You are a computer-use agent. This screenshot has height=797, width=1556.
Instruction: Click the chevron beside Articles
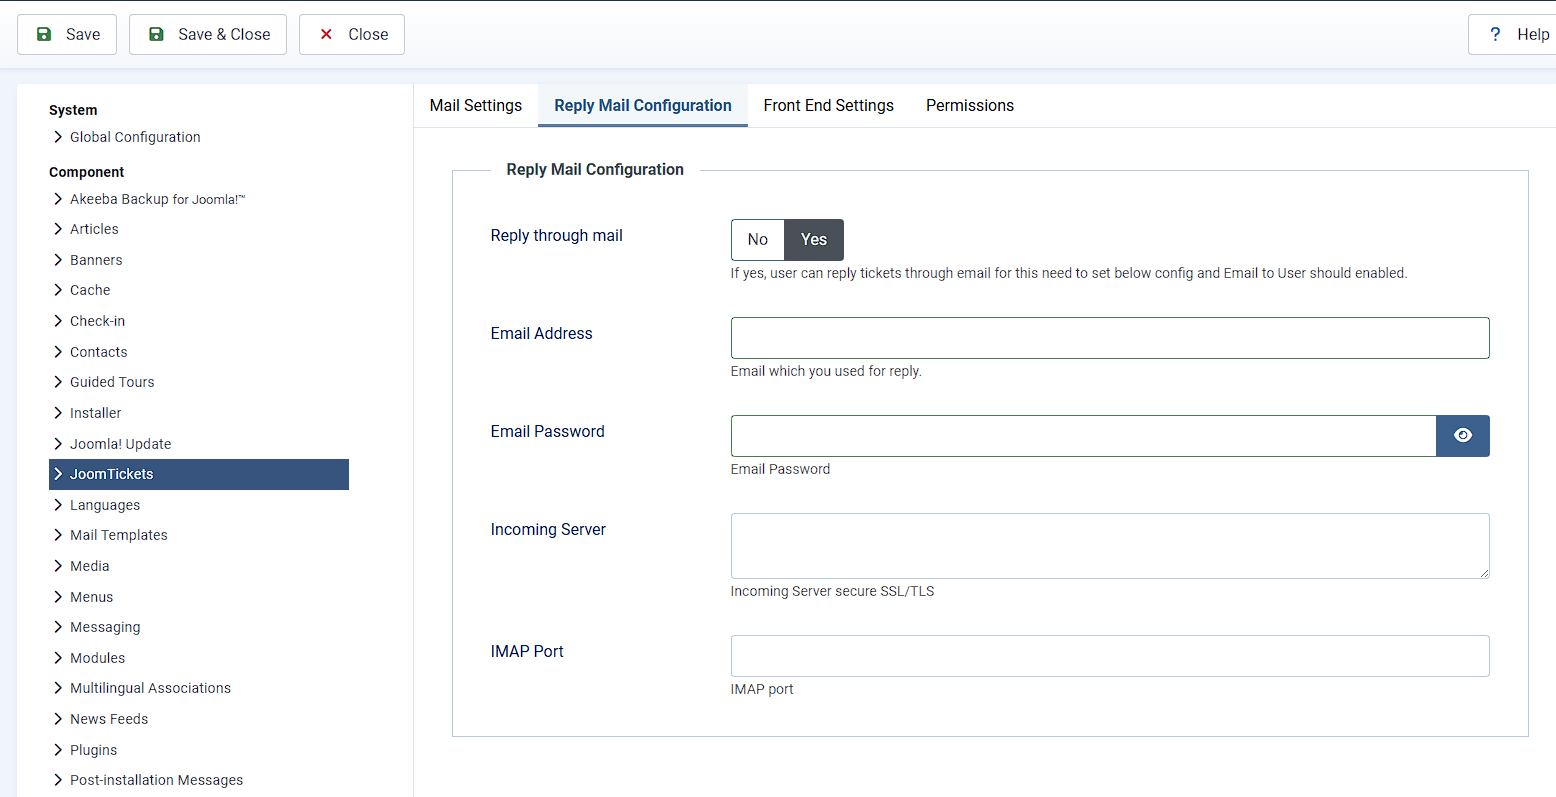point(58,229)
